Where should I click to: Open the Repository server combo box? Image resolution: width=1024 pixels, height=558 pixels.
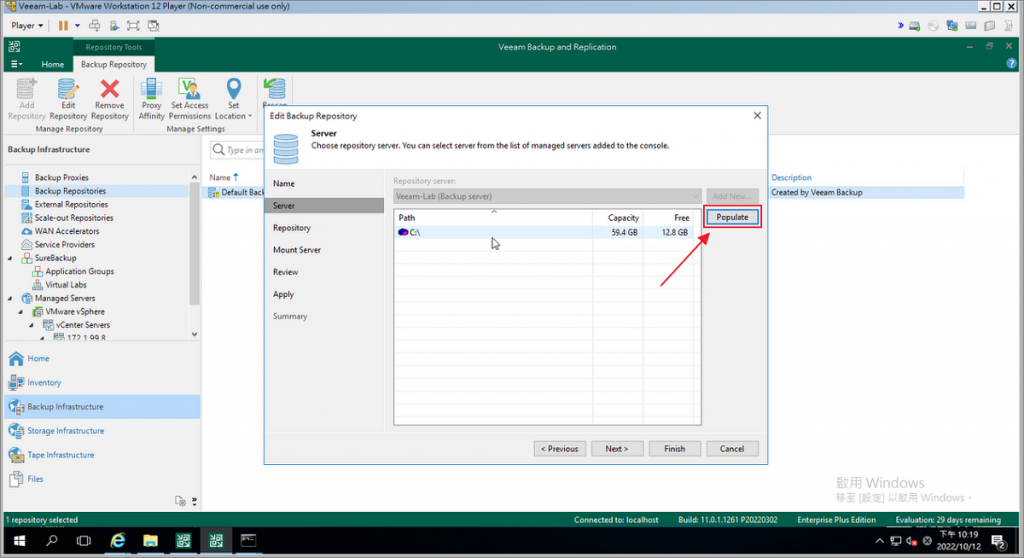(547, 196)
